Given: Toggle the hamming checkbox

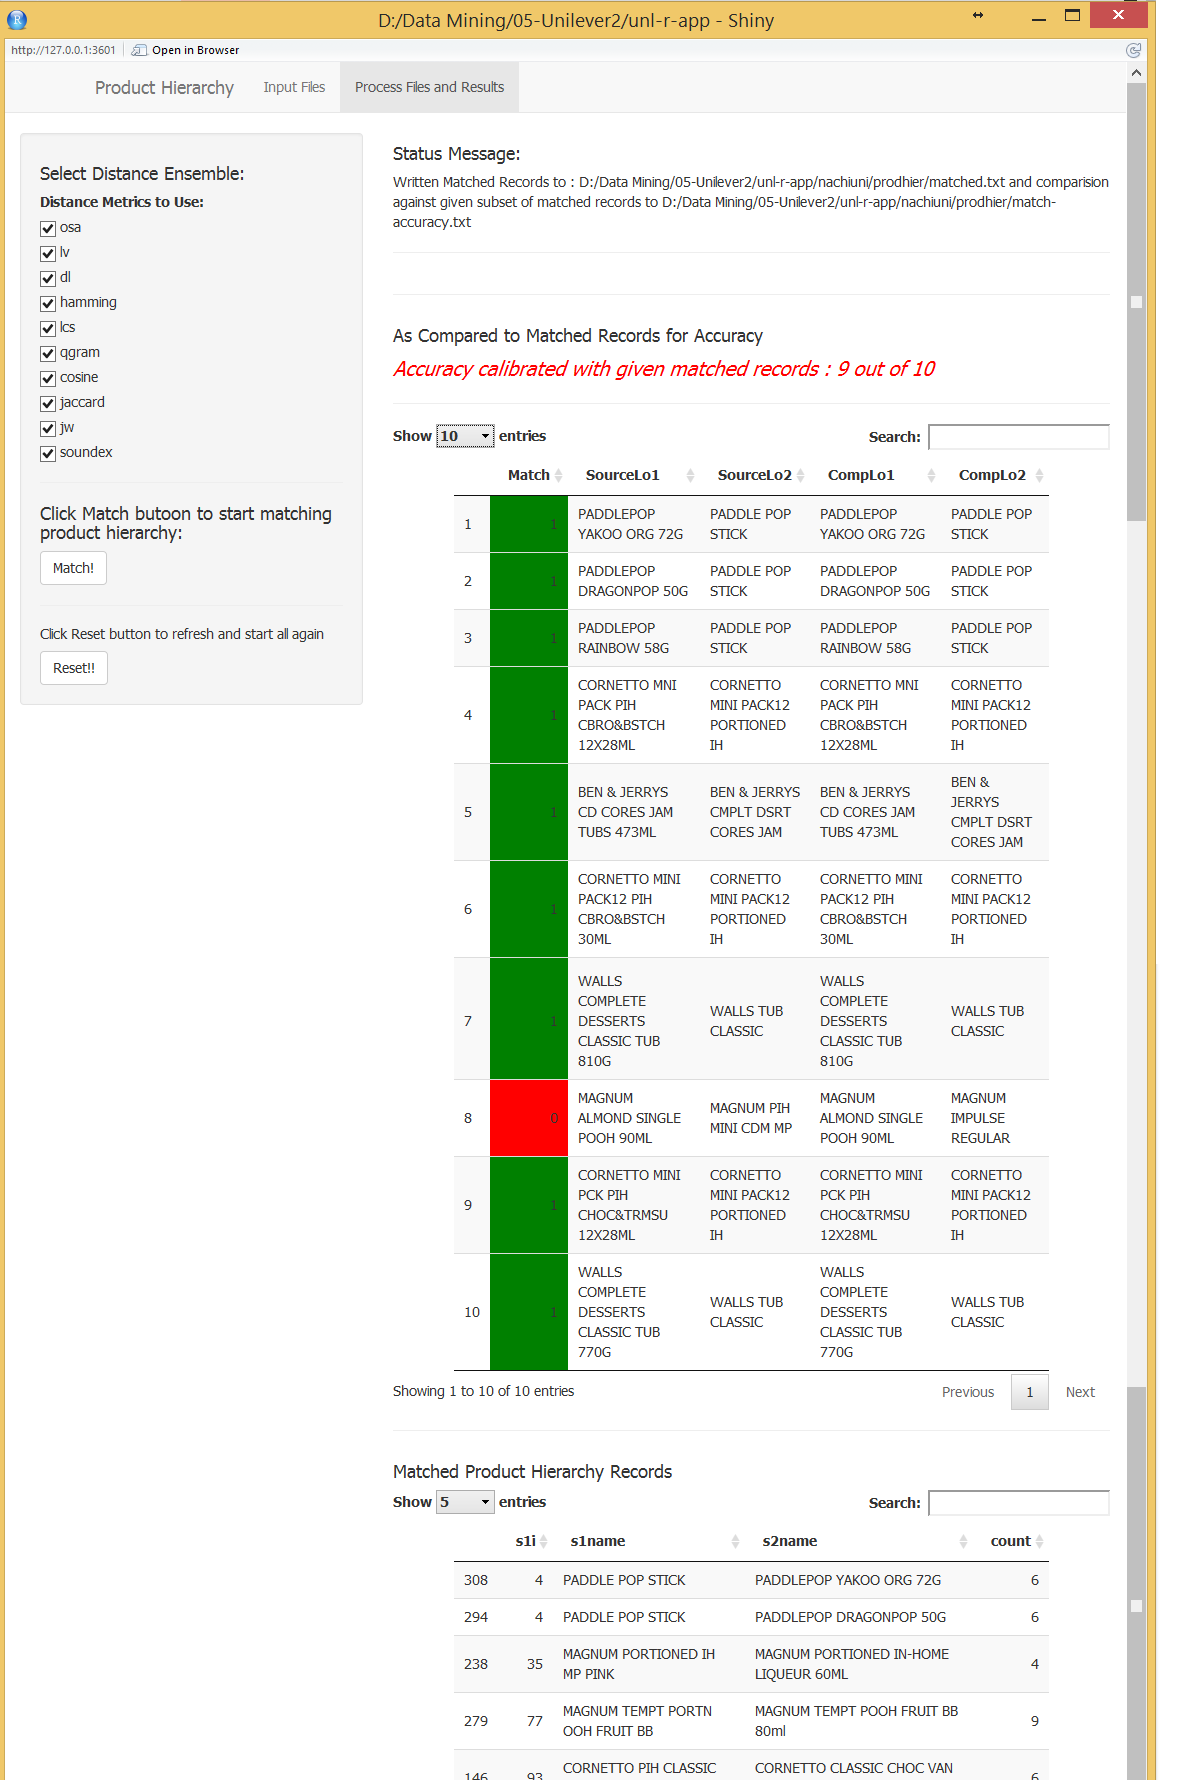Looking at the screenshot, I should 48,304.
